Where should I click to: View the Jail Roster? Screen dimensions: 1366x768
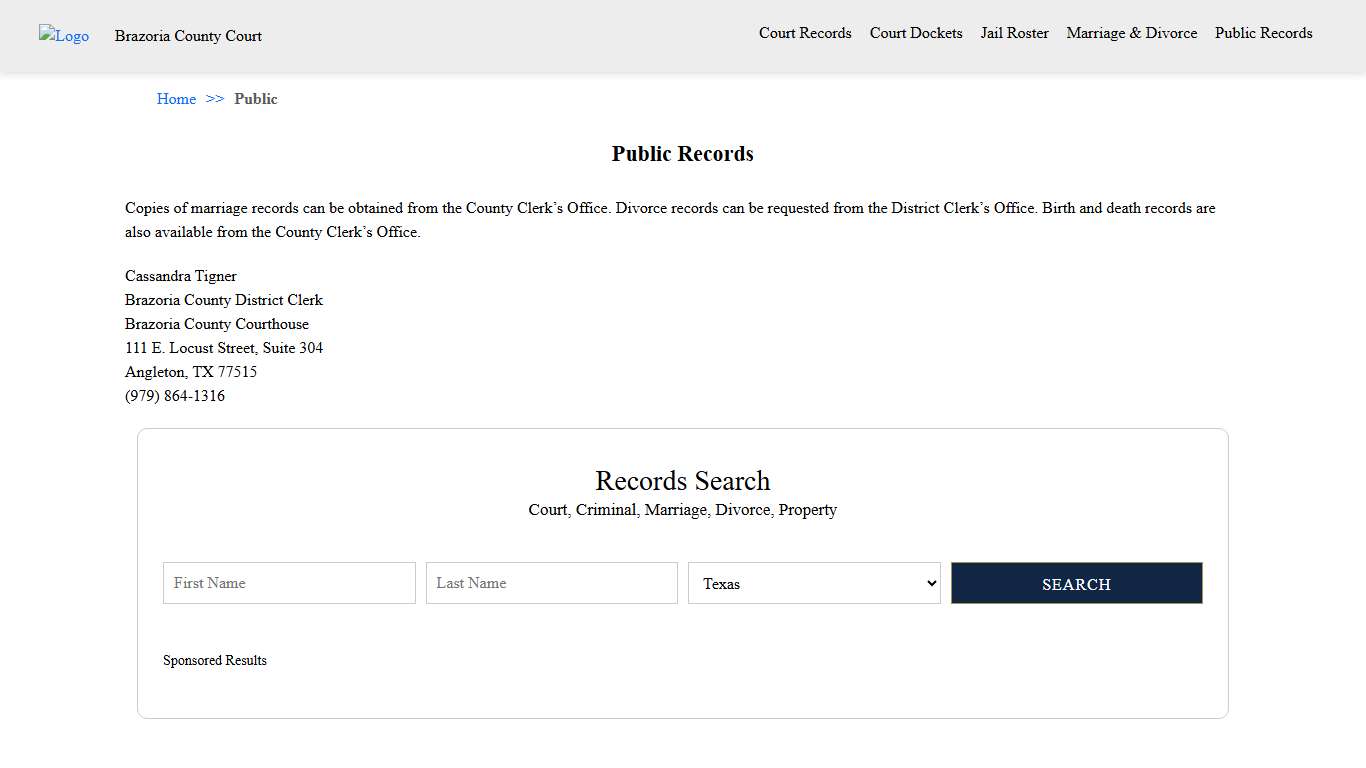pyautogui.click(x=1014, y=33)
